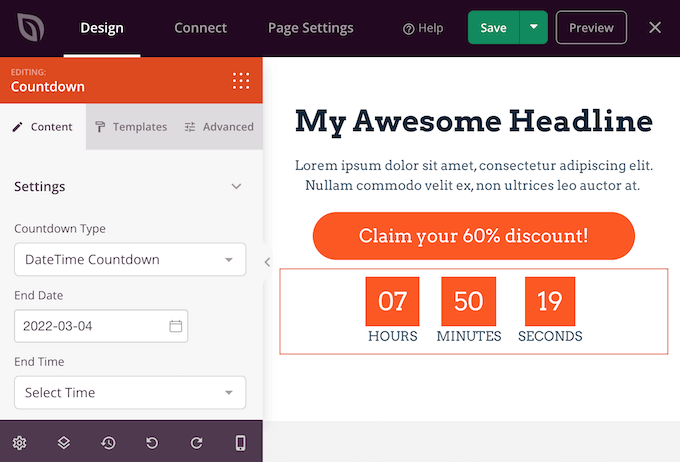Open the Countdown Type dropdown
Viewport: 680px width, 462px height.
[130, 260]
